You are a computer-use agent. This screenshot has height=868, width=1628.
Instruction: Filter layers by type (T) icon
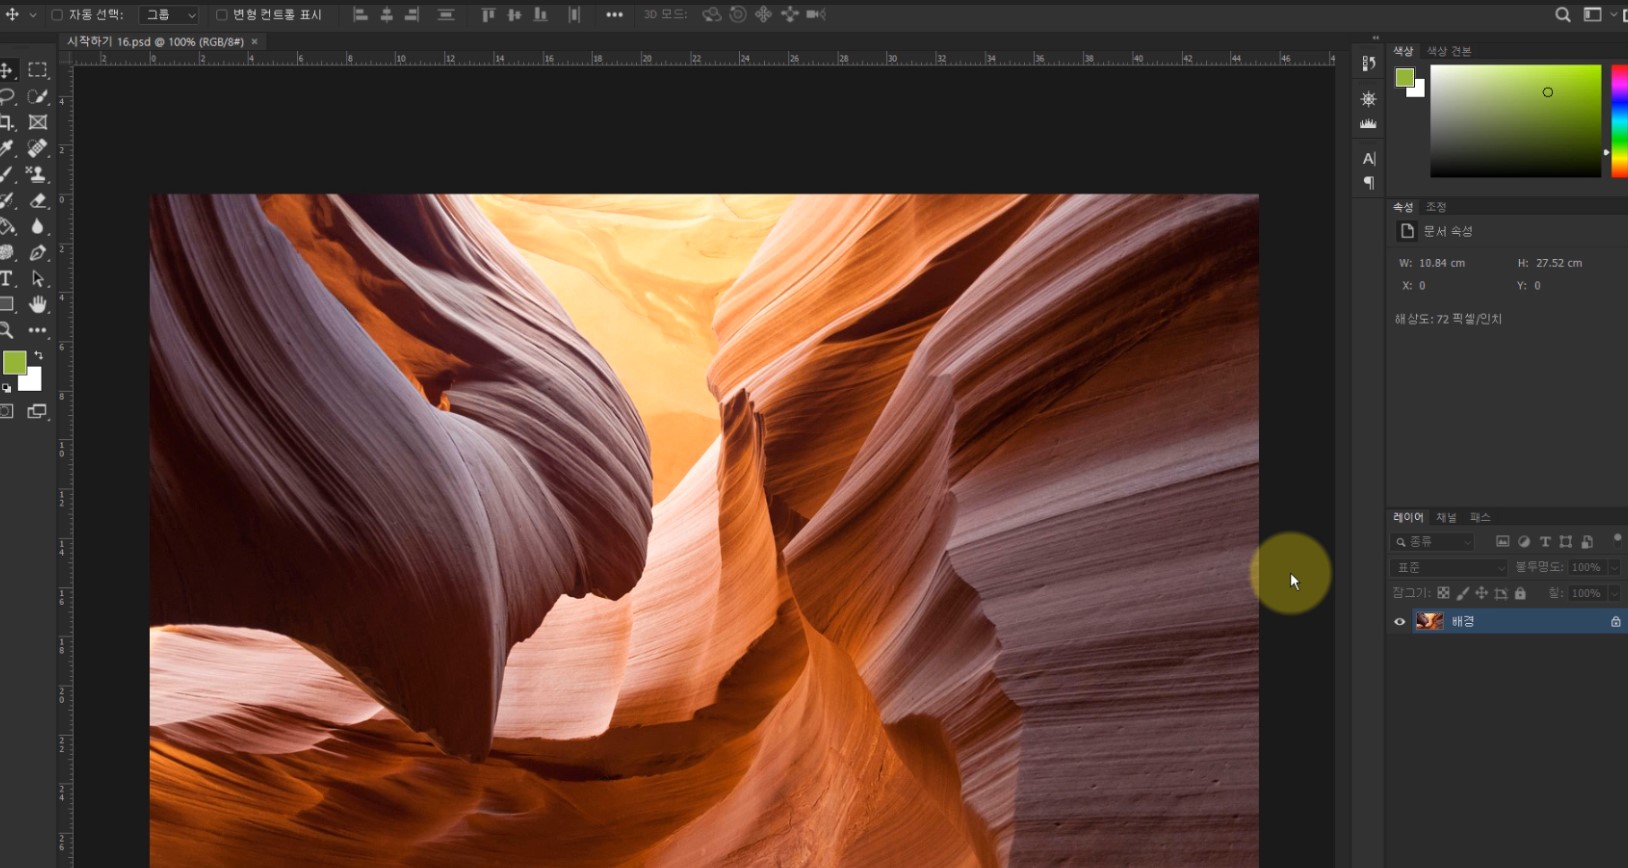click(1544, 542)
